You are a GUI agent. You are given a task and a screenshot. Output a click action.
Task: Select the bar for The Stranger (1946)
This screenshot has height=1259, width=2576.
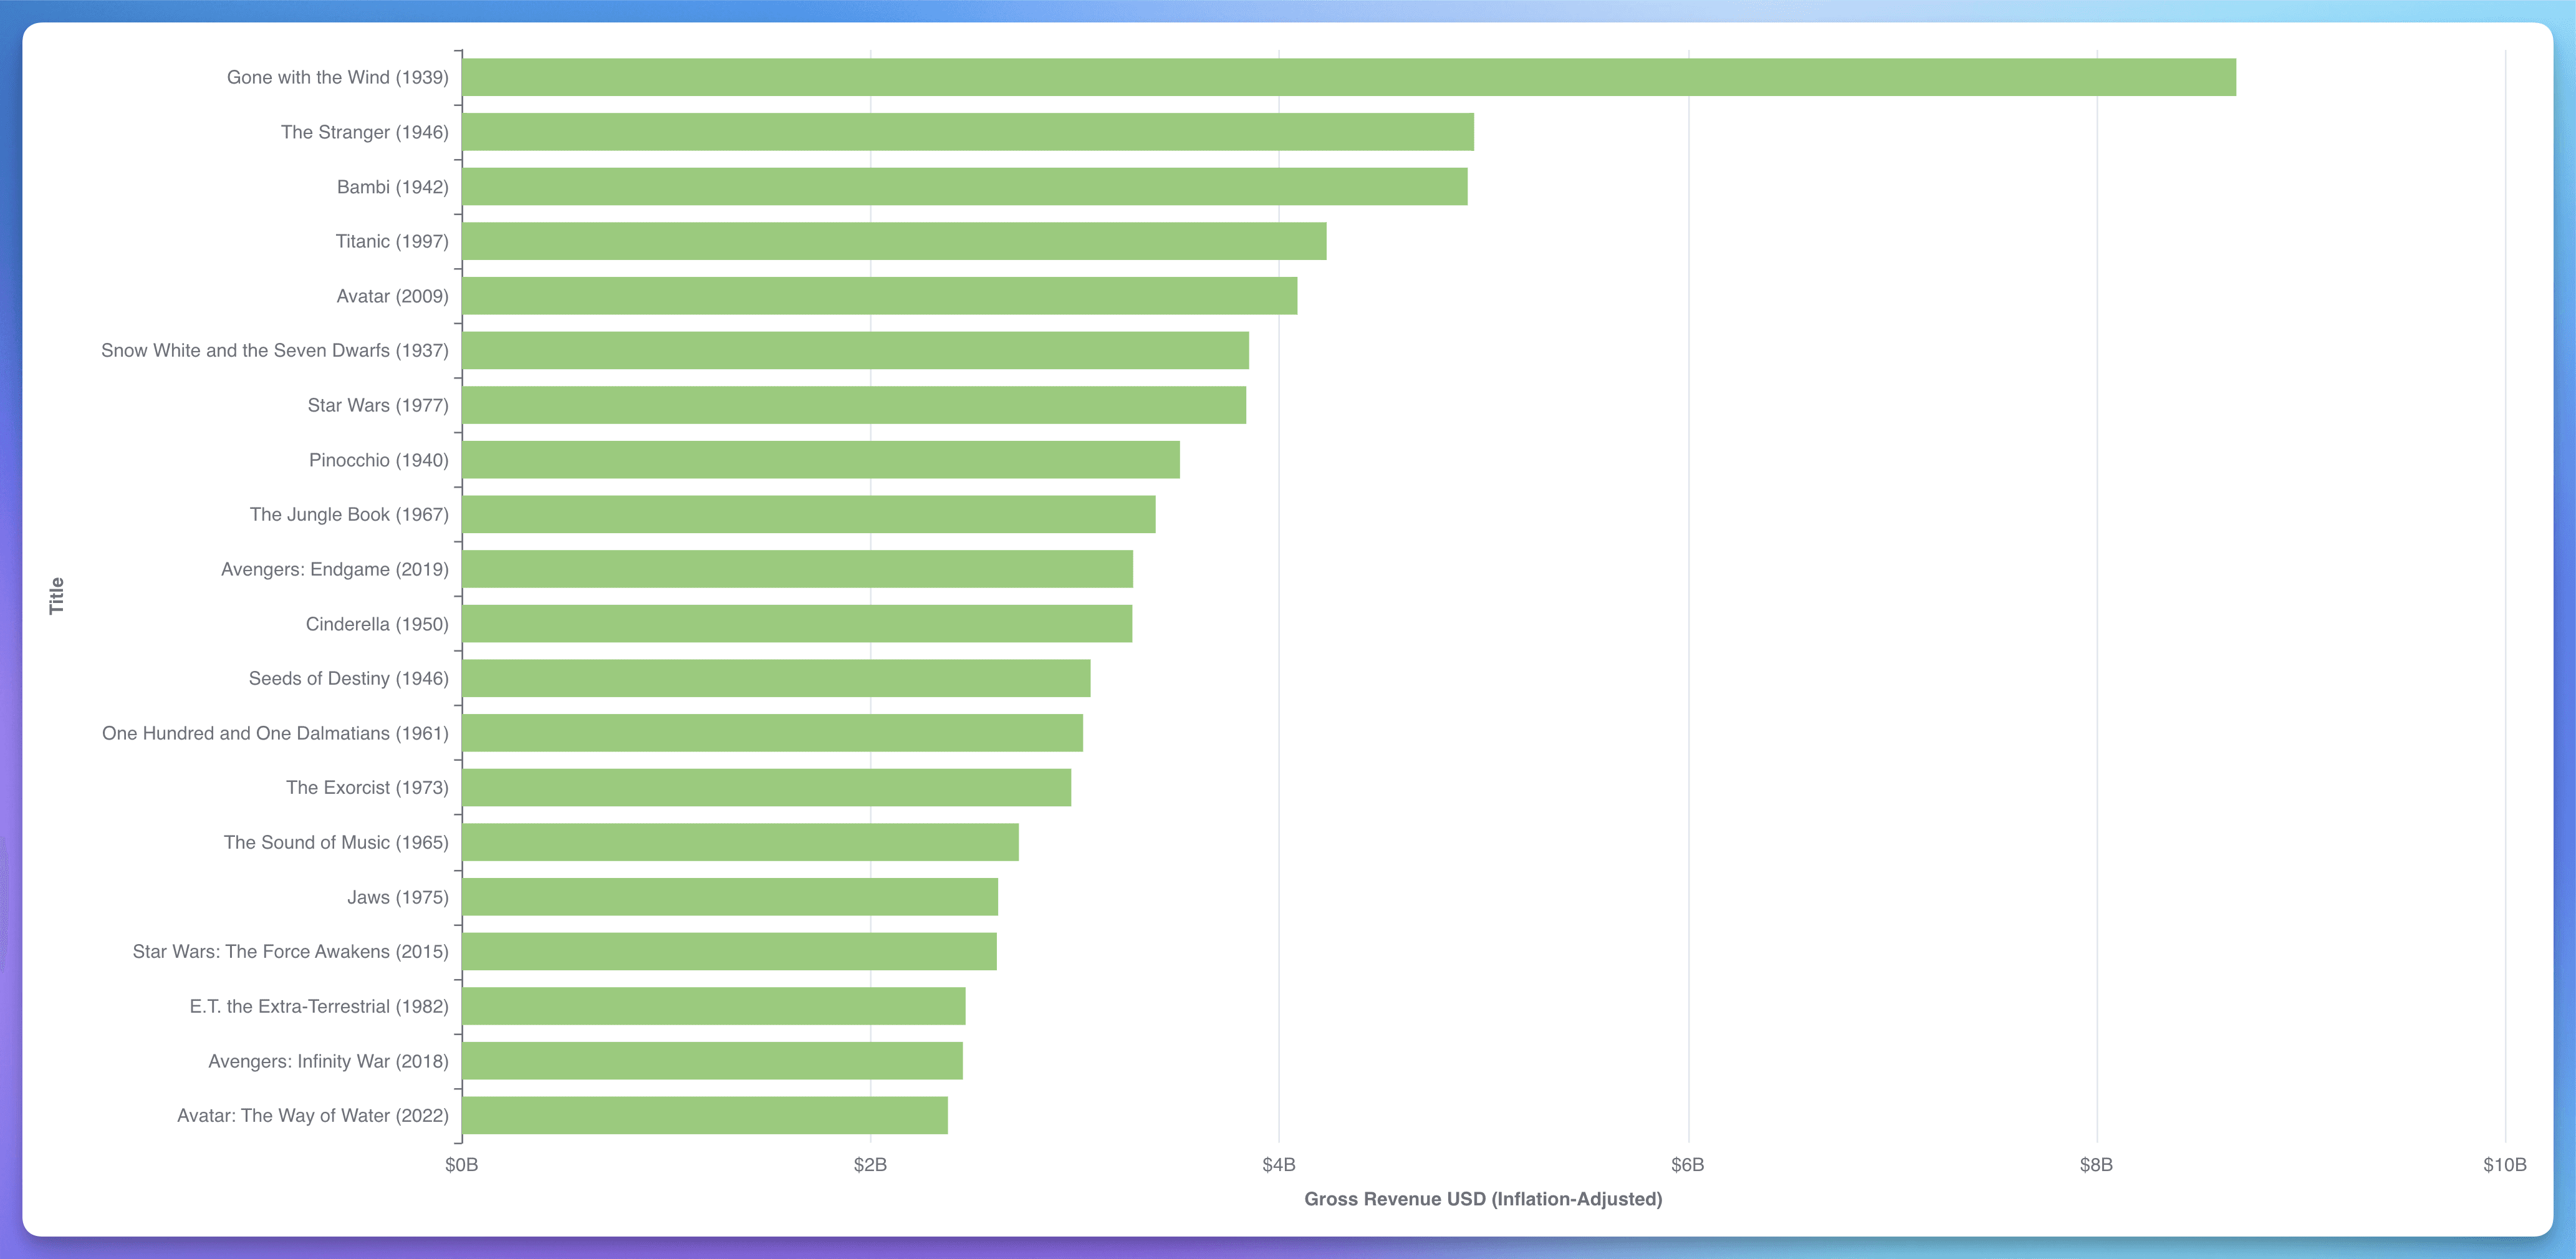[x=968, y=132]
